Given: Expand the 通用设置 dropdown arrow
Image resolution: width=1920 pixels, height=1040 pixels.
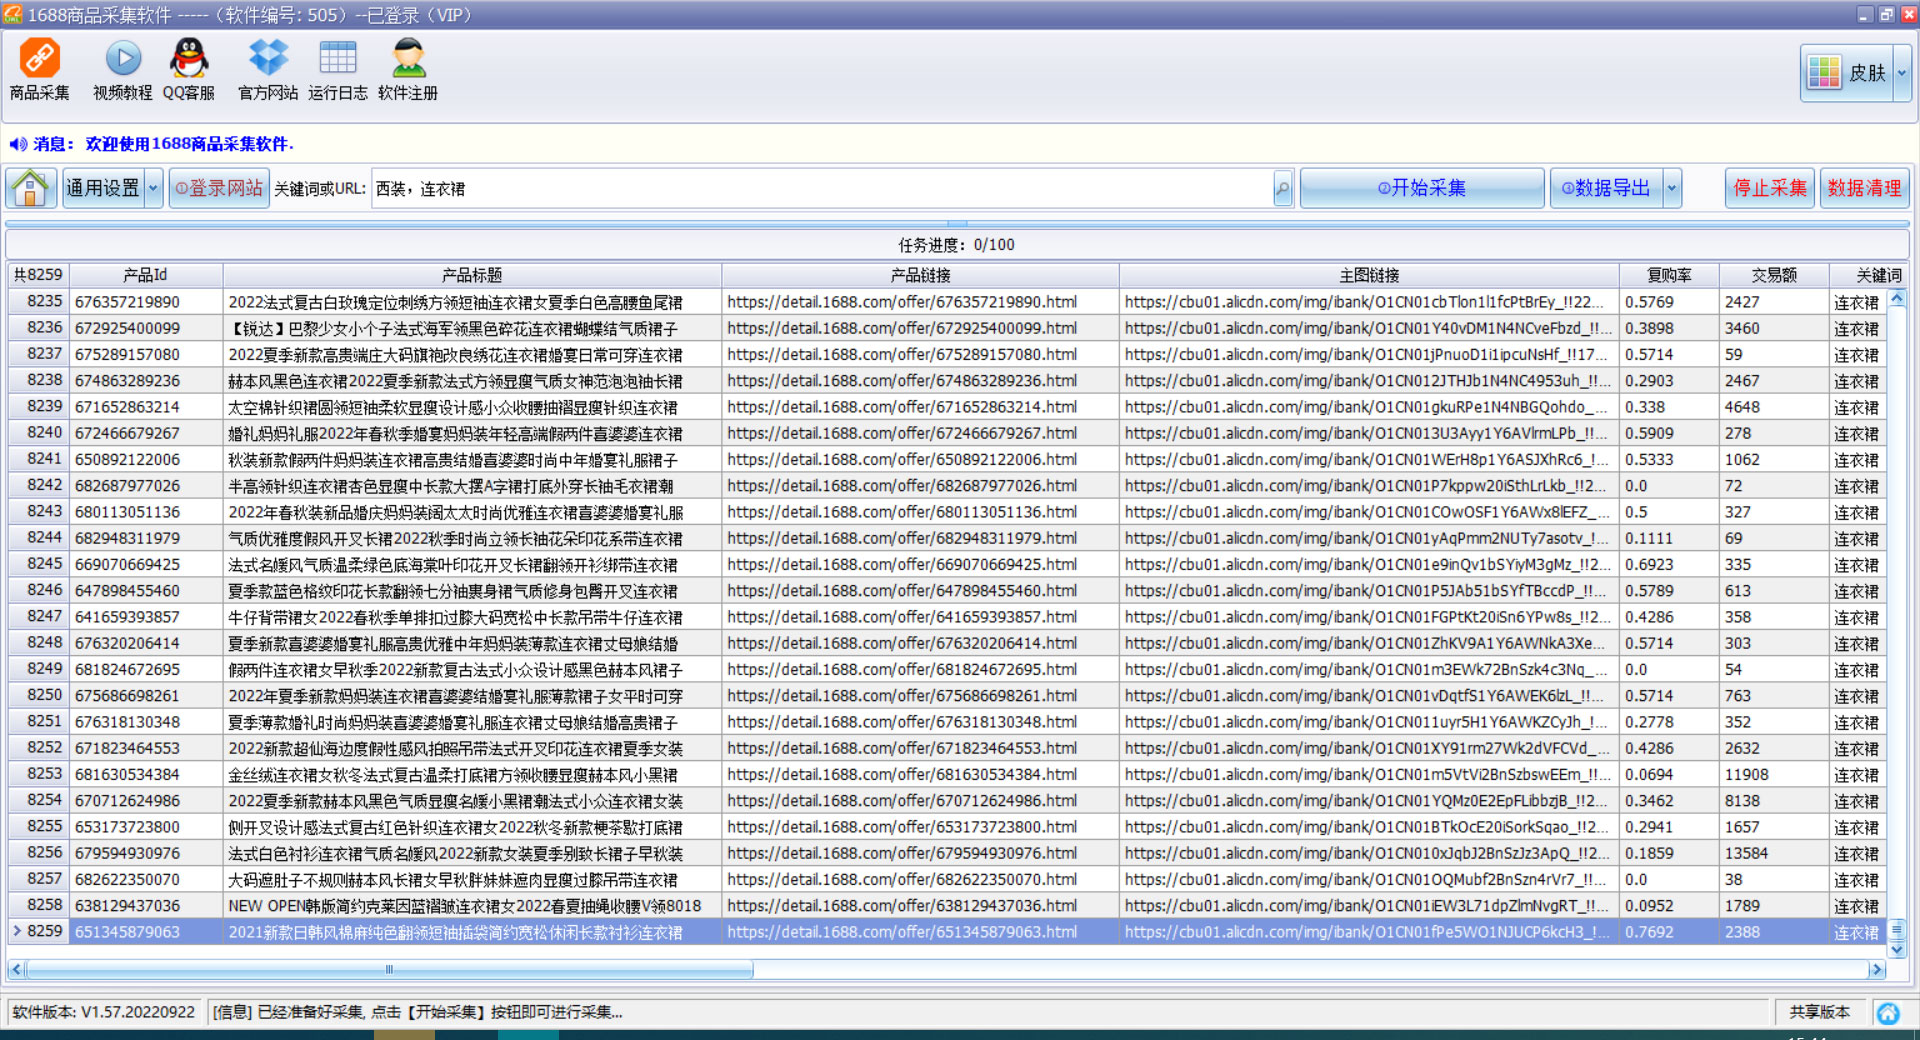Looking at the screenshot, I should pos(153,188).
